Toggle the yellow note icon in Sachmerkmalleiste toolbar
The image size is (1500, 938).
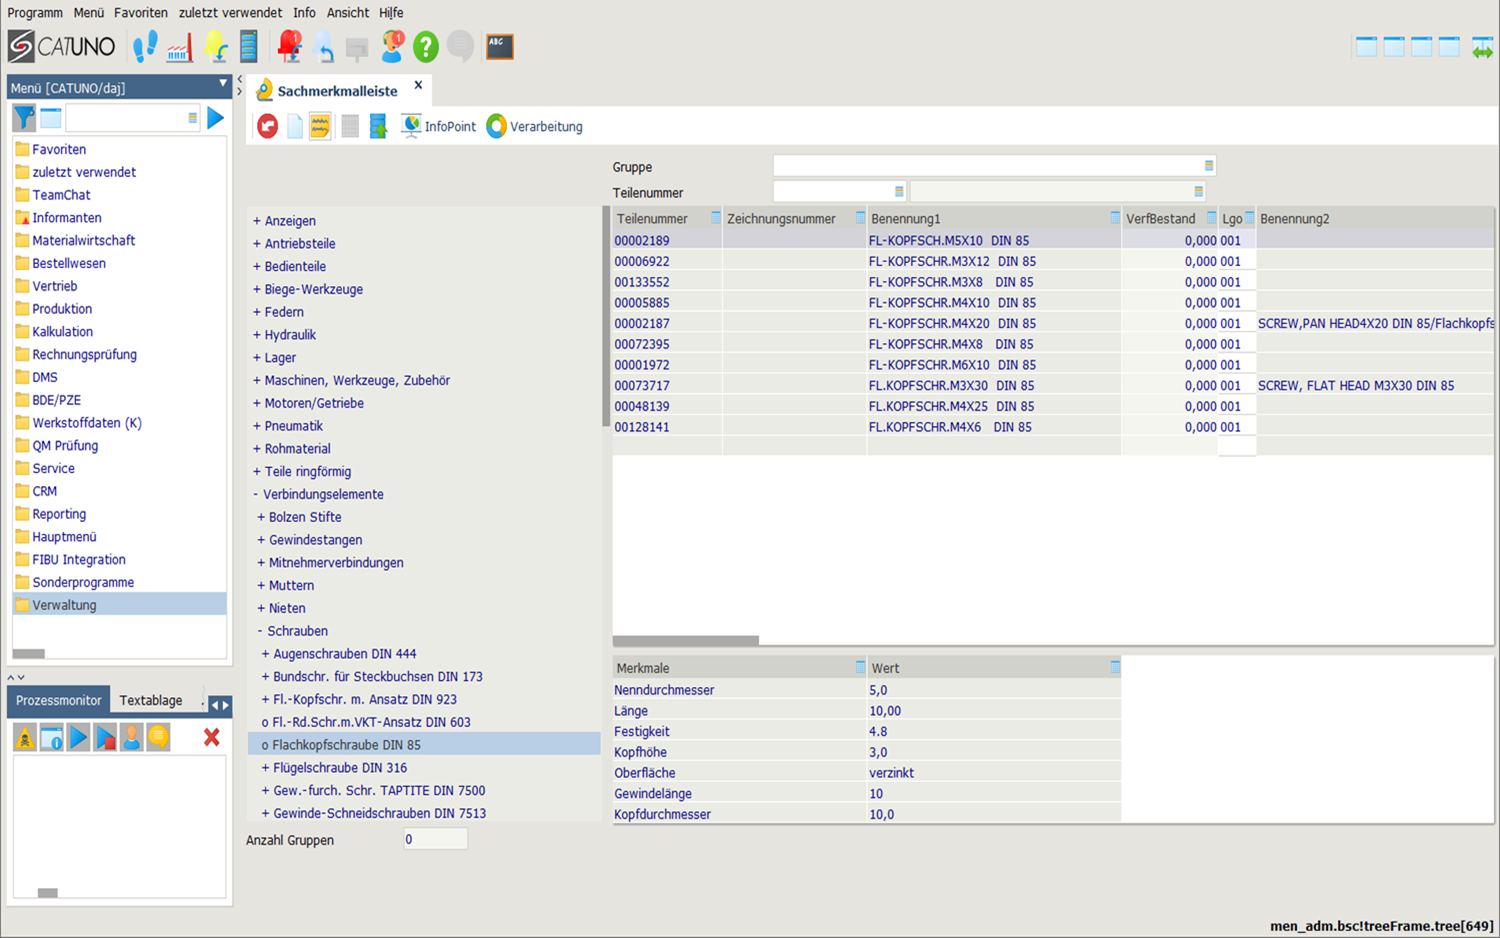click(320, 127)
